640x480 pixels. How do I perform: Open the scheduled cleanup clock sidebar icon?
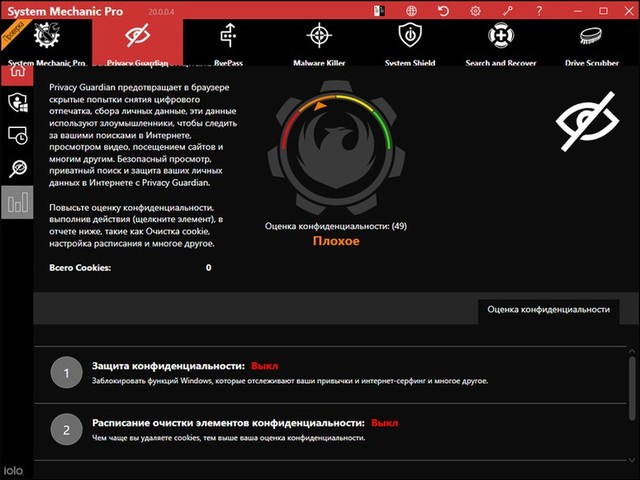click(x=16, y=135)
